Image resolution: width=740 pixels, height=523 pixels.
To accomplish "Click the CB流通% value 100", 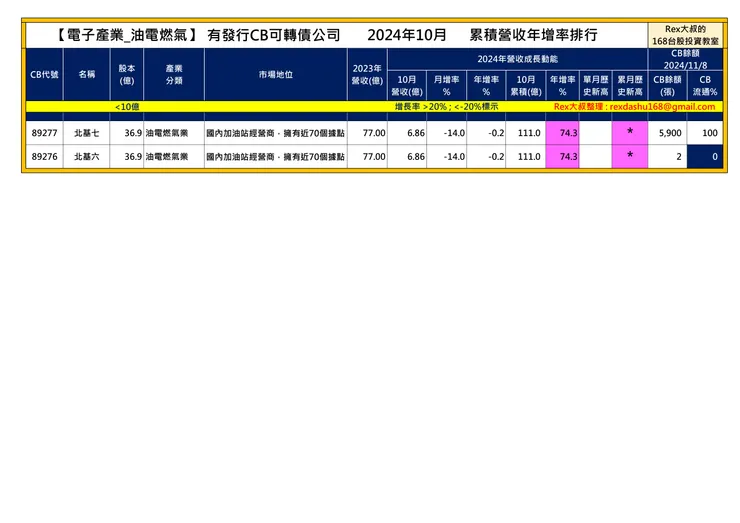I will point(710,133).
